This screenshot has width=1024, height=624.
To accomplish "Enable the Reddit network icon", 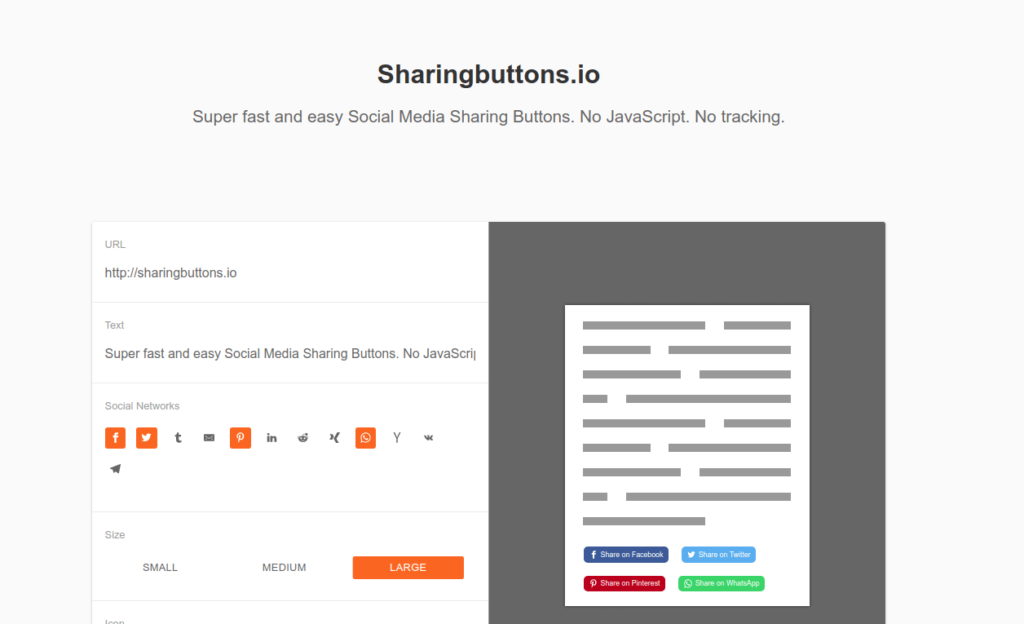I will click(303, 437).
